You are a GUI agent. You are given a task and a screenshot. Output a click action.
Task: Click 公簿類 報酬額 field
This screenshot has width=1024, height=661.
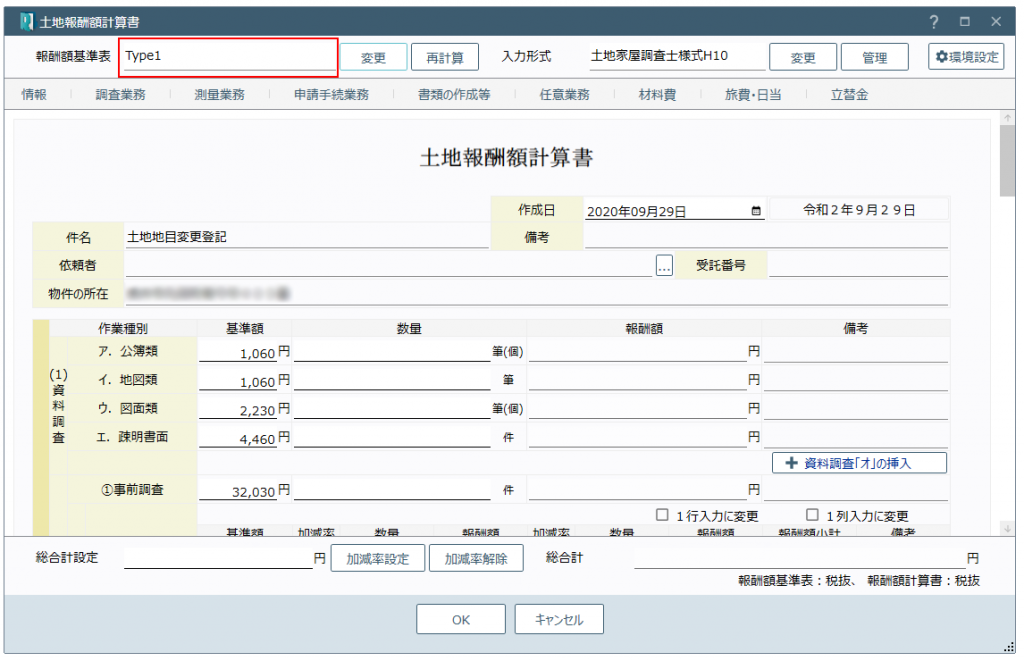click(x=637, y=351)
